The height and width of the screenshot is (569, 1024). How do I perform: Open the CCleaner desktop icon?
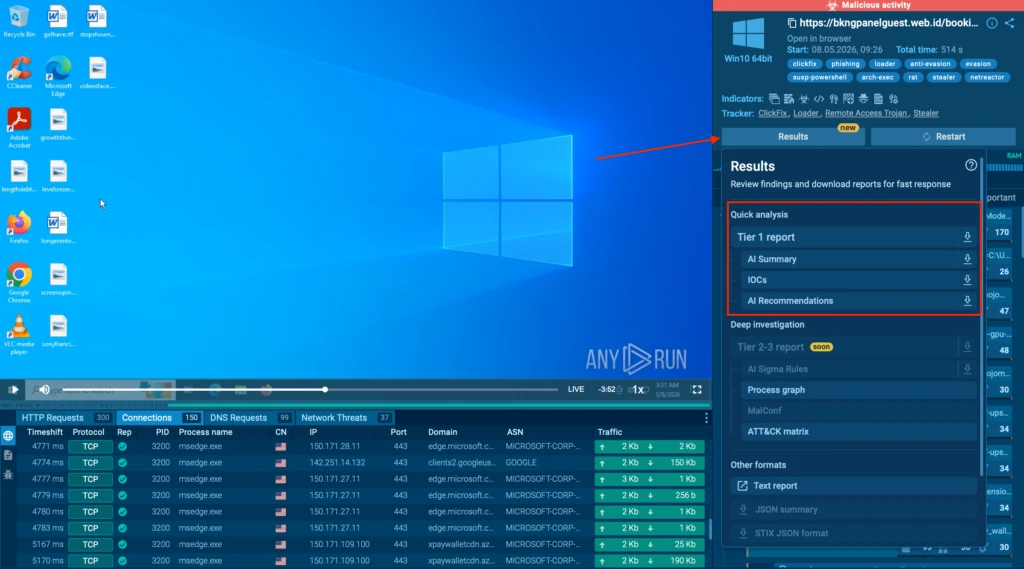coord(19,73)
